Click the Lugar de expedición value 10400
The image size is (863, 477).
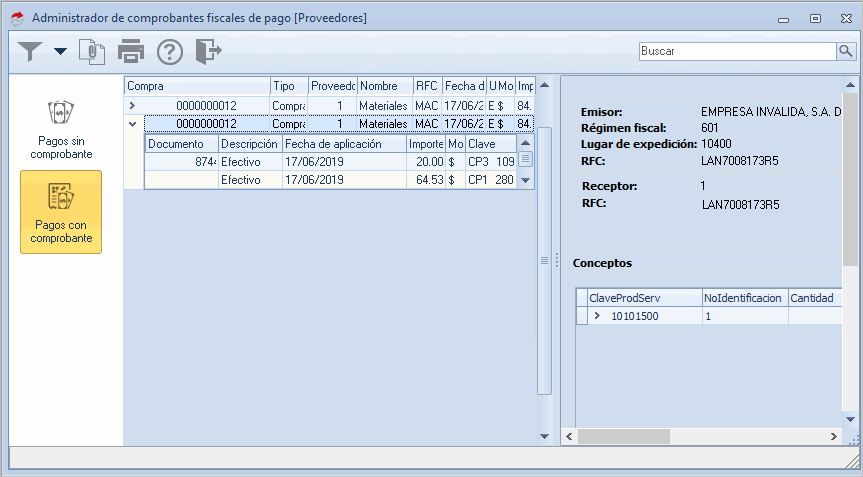pyautogui.click(x=716, y=144)
